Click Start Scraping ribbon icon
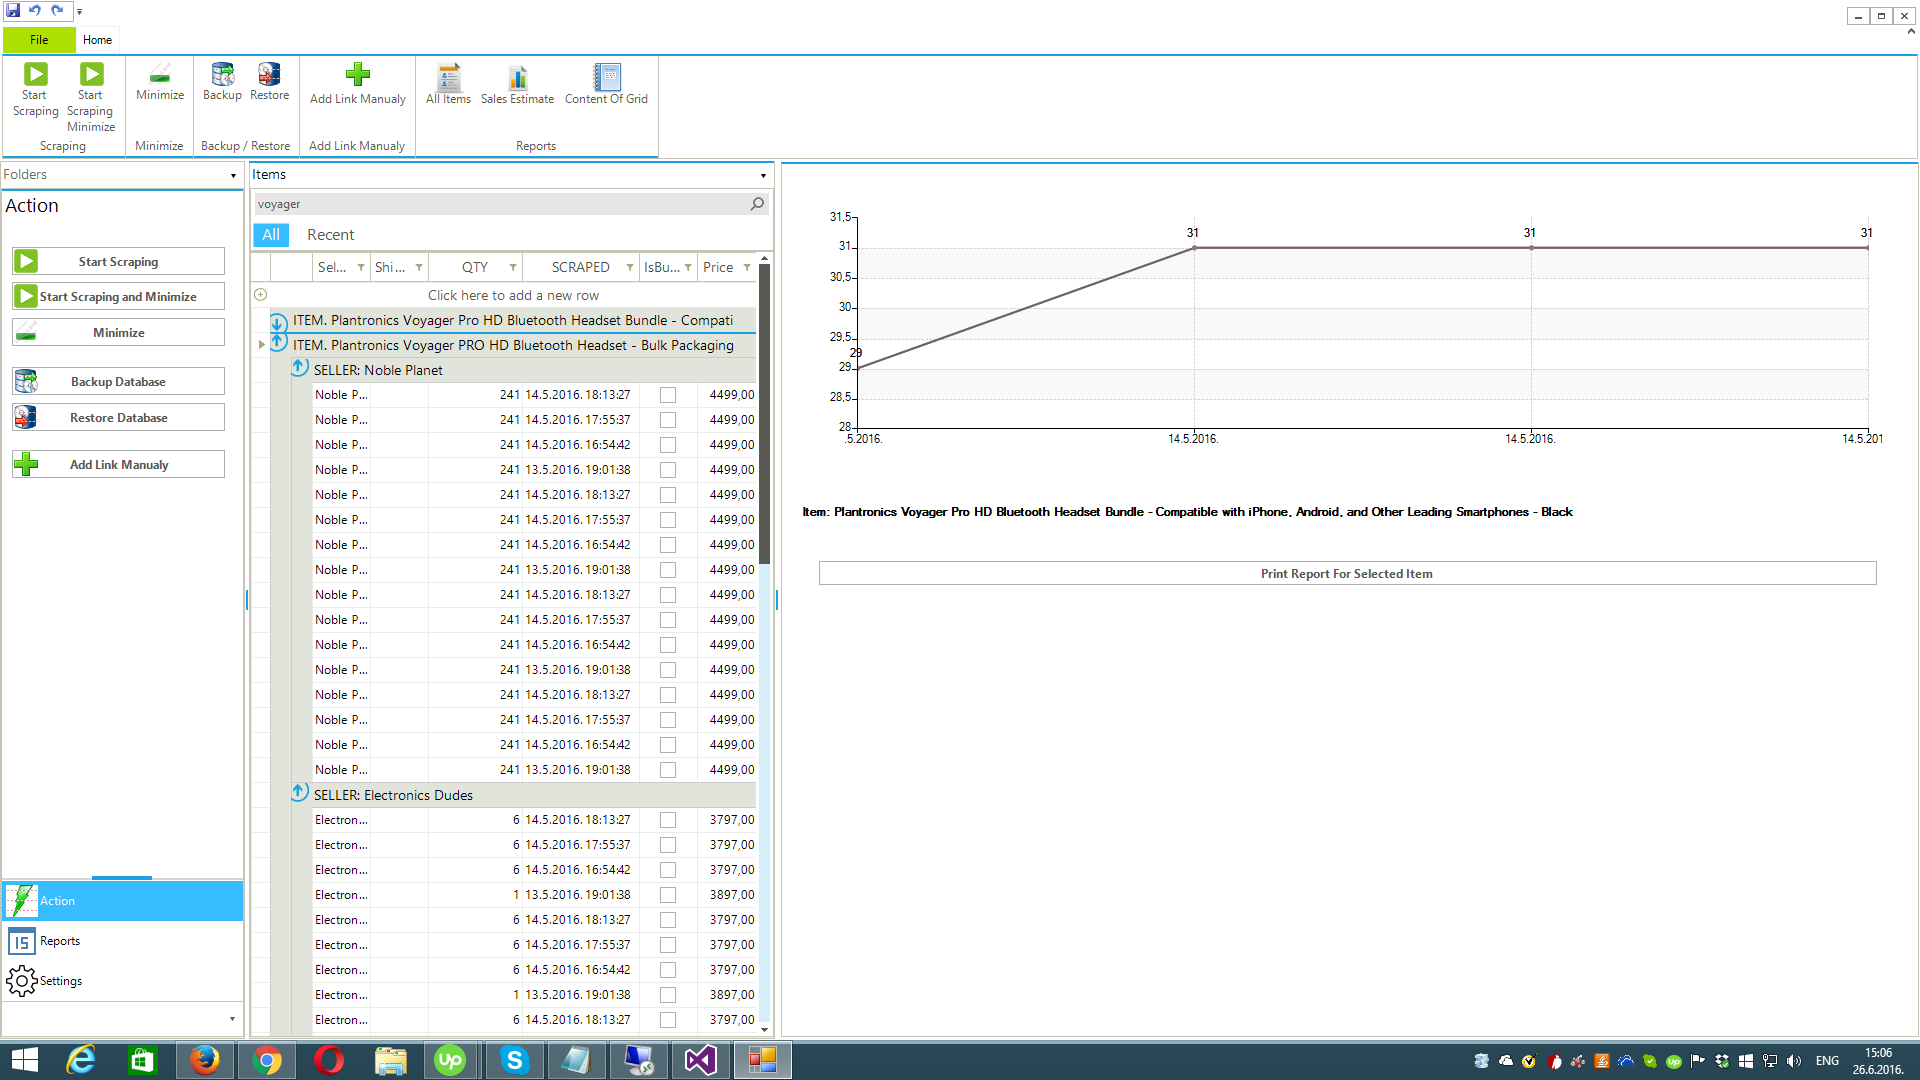This screenshot has width=1920, height=1080. tap(35, 74)
